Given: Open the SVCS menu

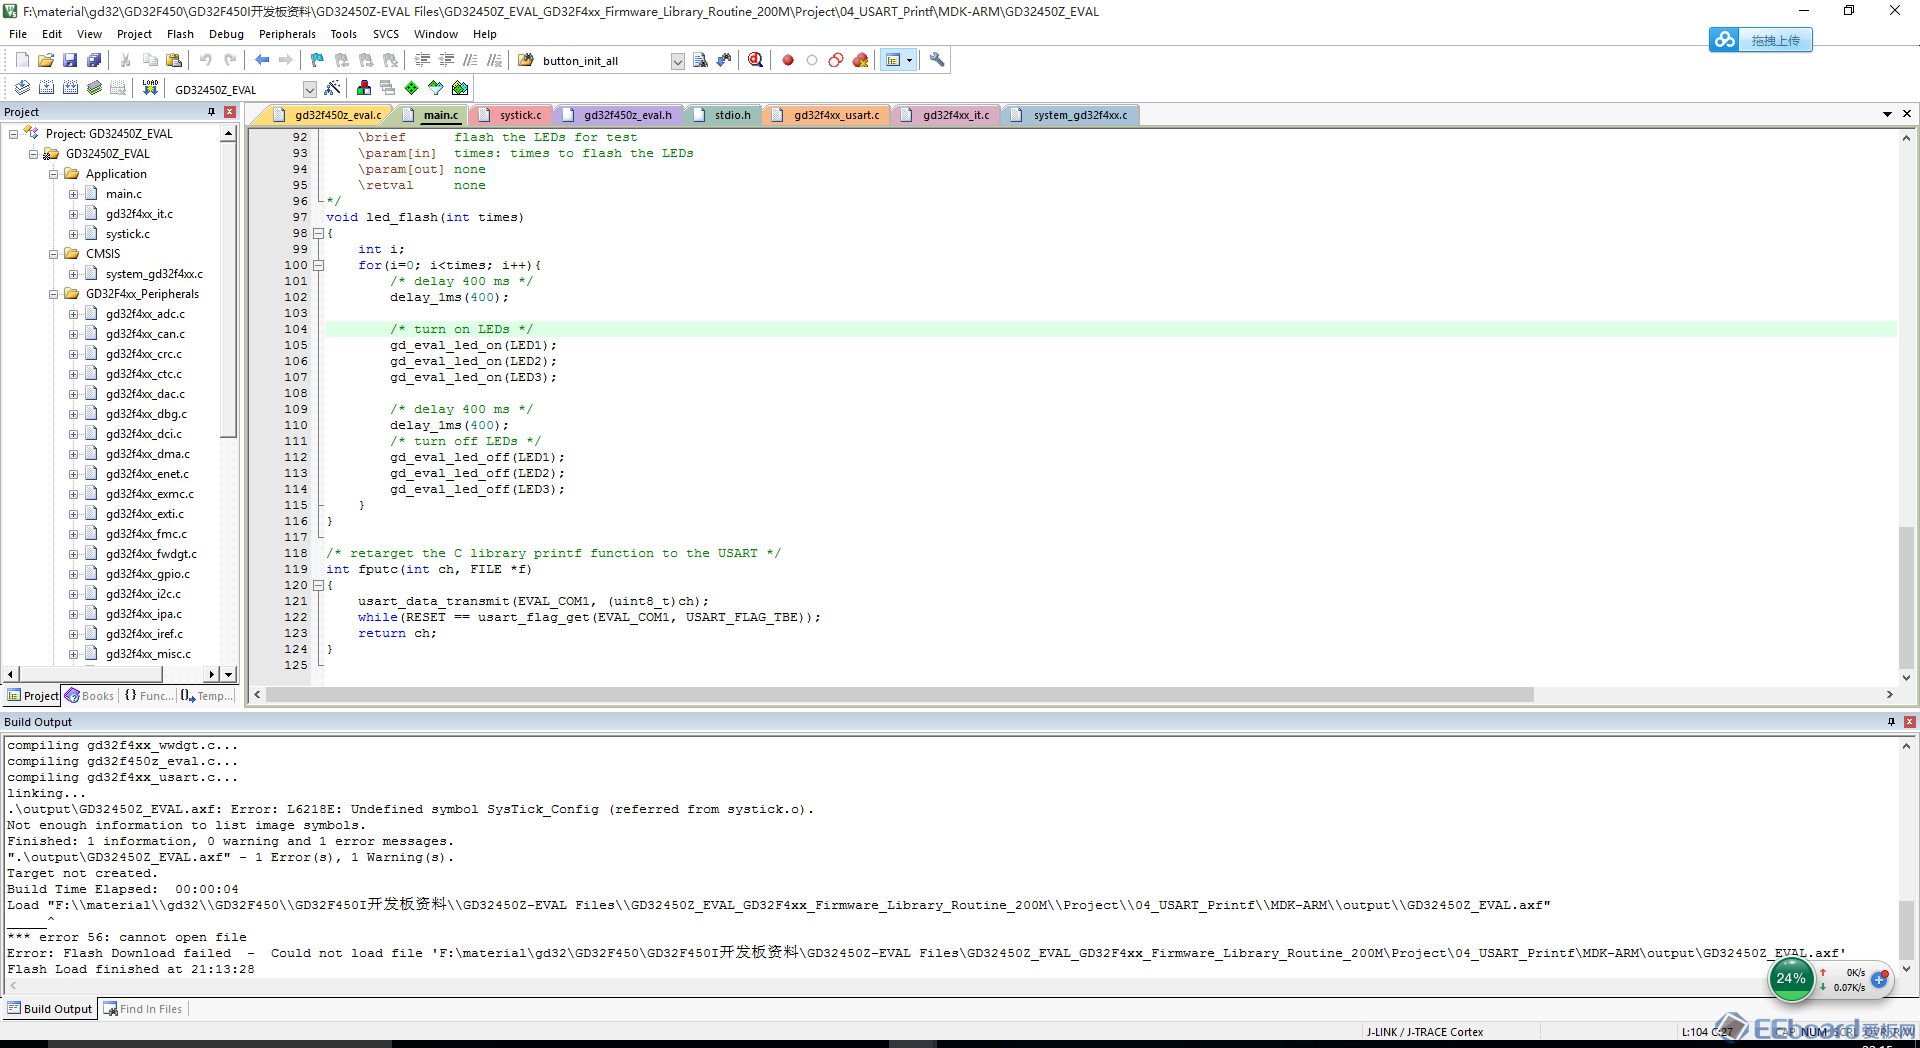Looking at the screenshot, I should [385, 34].
